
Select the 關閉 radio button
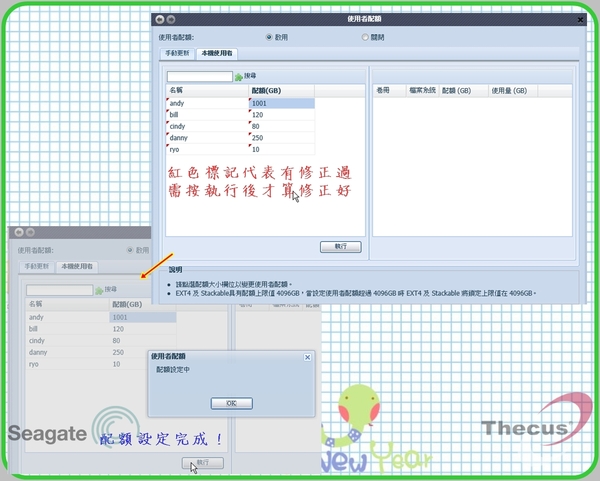click(365, 37)
